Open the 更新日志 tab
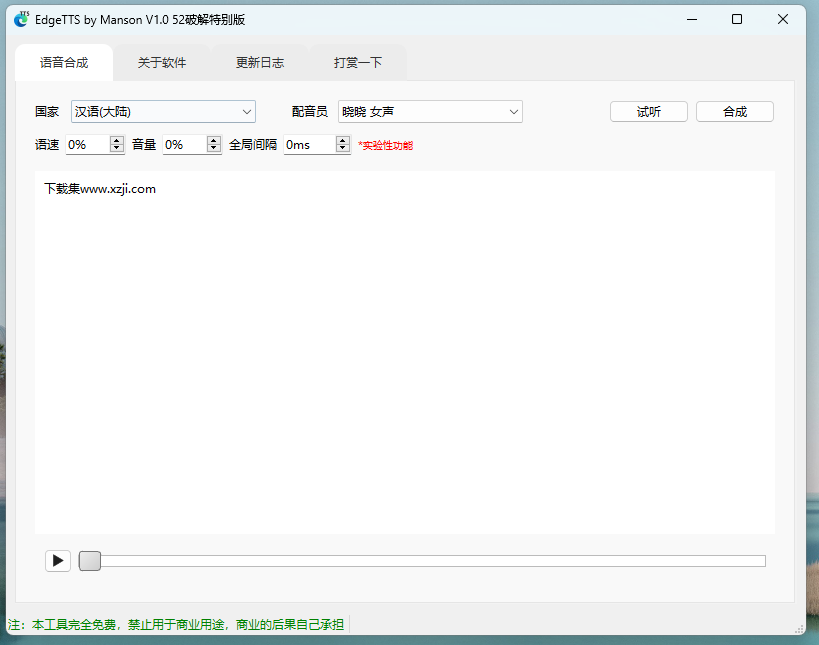Image resolution: width=819 pixels, height=645 pixels. (x=260, y=63)
